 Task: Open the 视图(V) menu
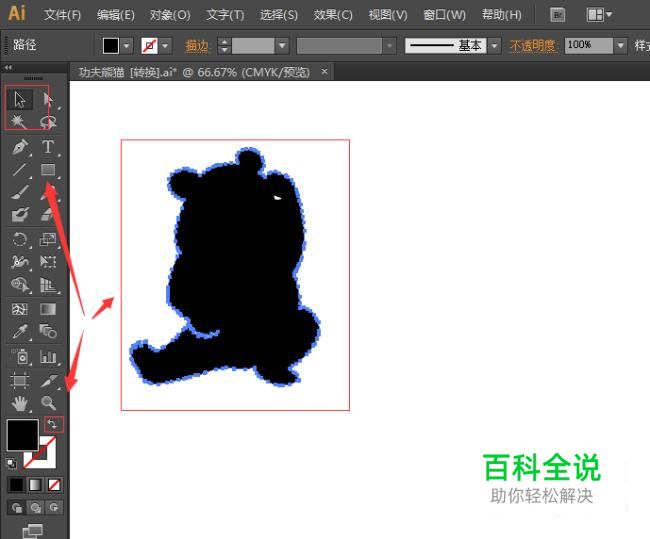pos(388,15)
